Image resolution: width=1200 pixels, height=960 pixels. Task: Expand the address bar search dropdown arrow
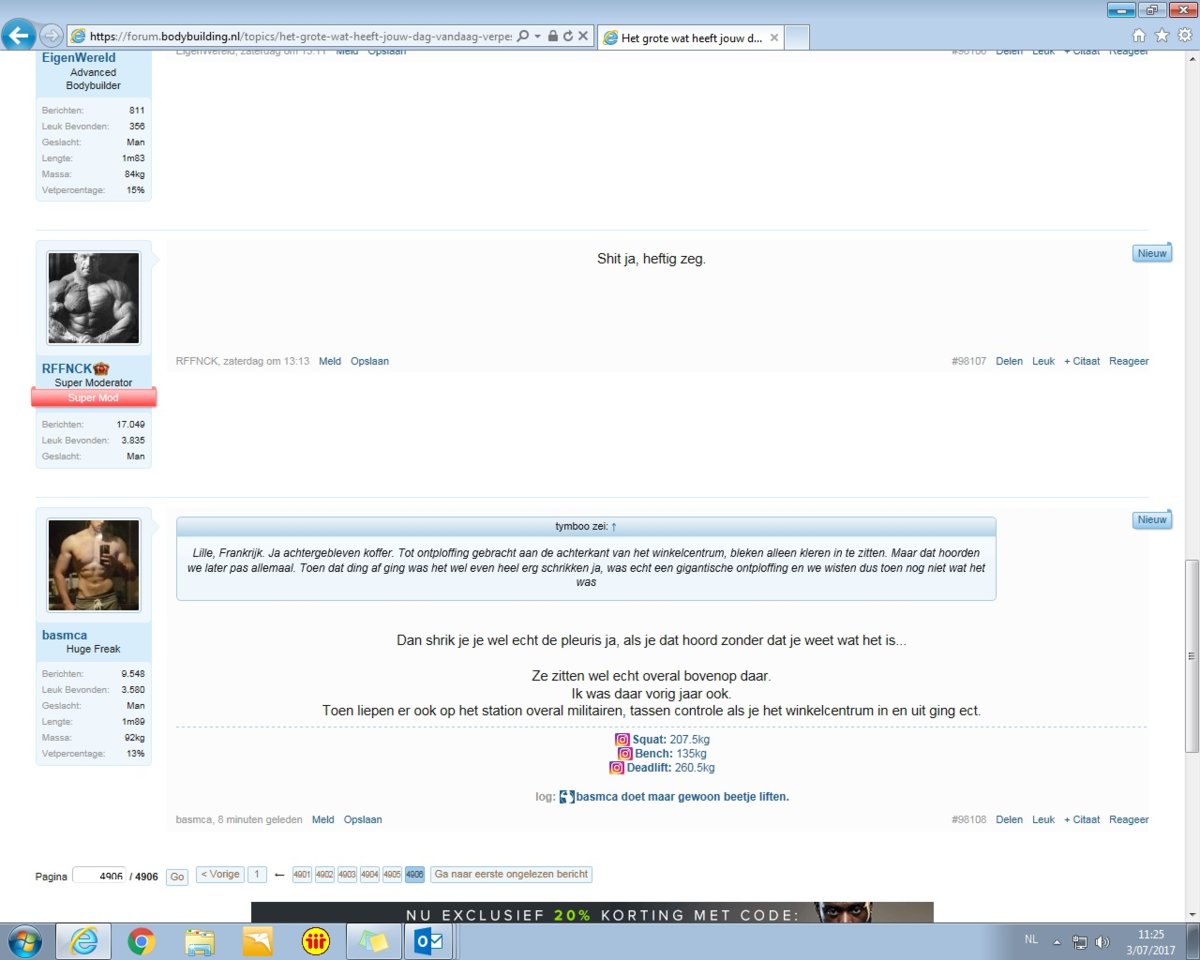click(x=537, y=36)
